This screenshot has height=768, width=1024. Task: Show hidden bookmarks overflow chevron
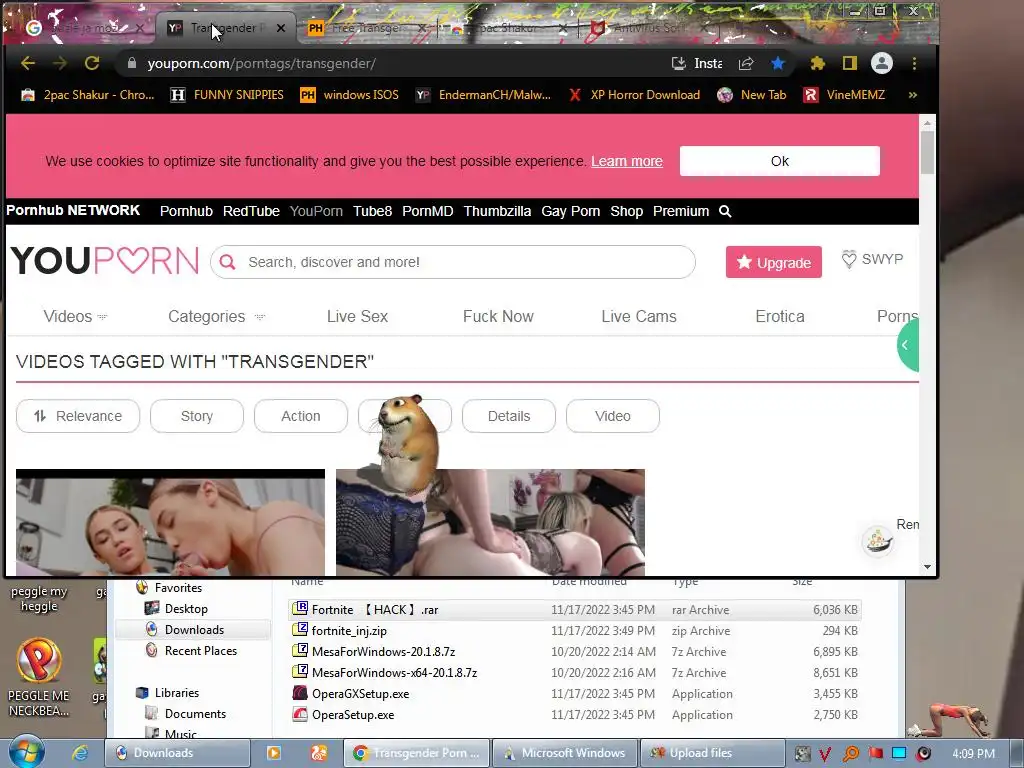click(x=912, y=95)
